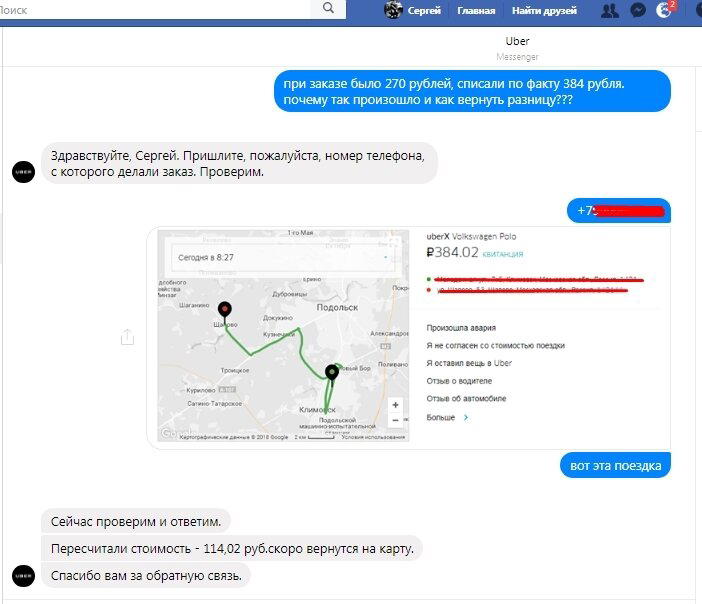Click the trip route map

(283, 336)
